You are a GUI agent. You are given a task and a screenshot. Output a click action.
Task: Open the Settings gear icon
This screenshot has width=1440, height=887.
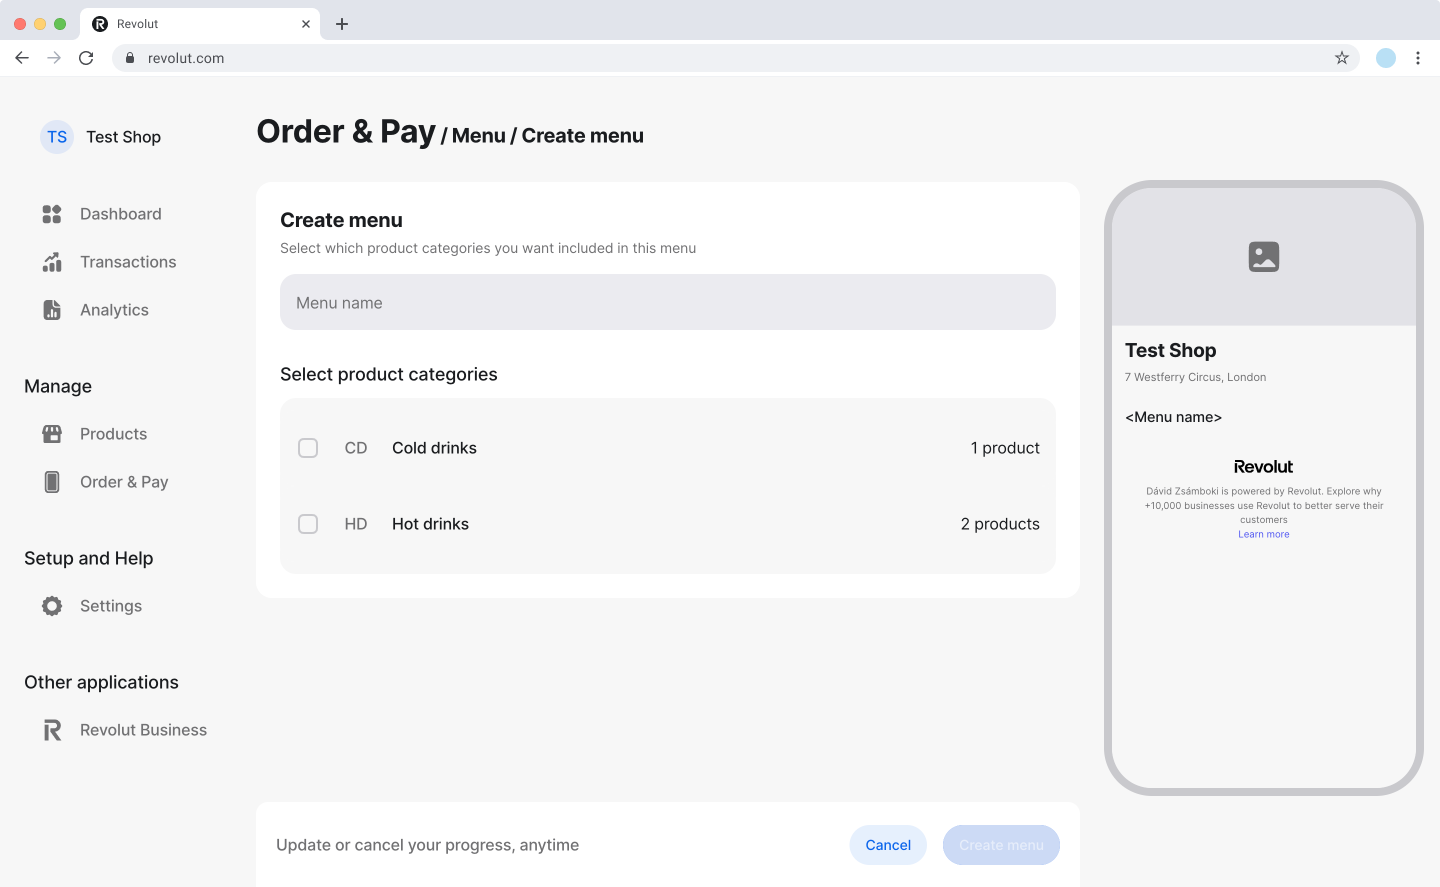pyautogui.click(x=52, y=606)
